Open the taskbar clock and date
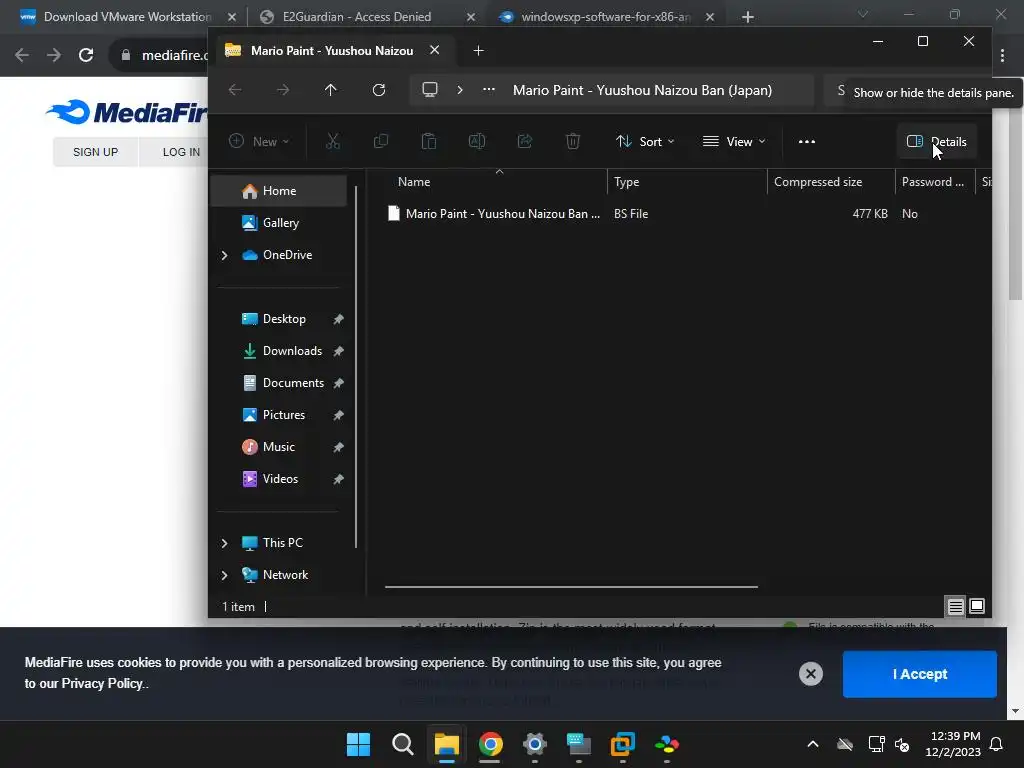1024x768 pixels. pos(953,744)
